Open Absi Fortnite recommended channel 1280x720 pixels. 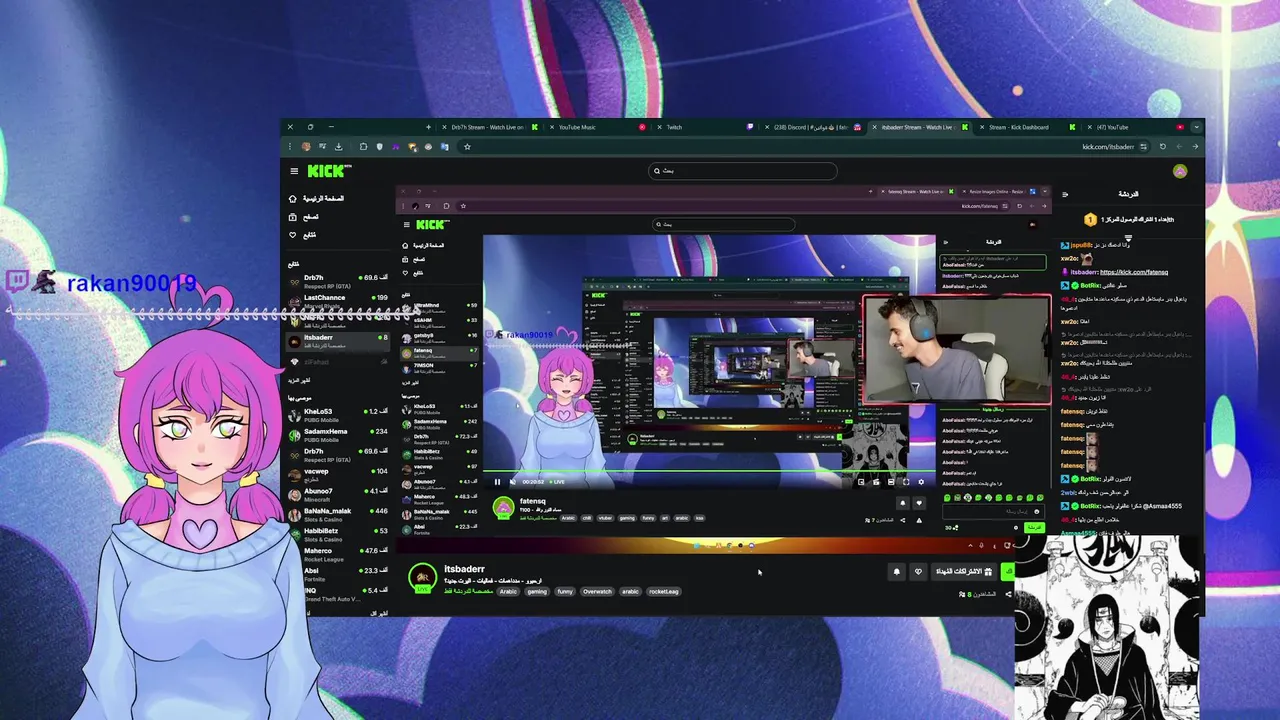point(339,574)
